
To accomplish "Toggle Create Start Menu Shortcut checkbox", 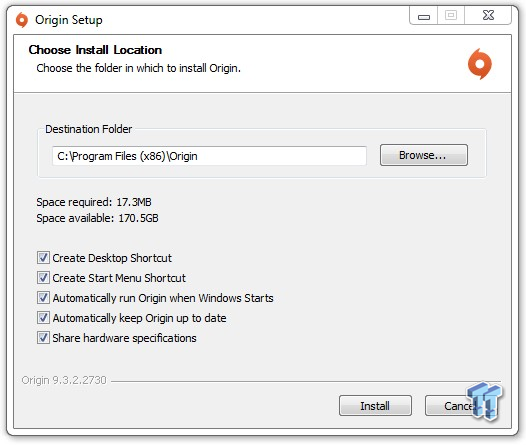I will (x=43, y=278).
